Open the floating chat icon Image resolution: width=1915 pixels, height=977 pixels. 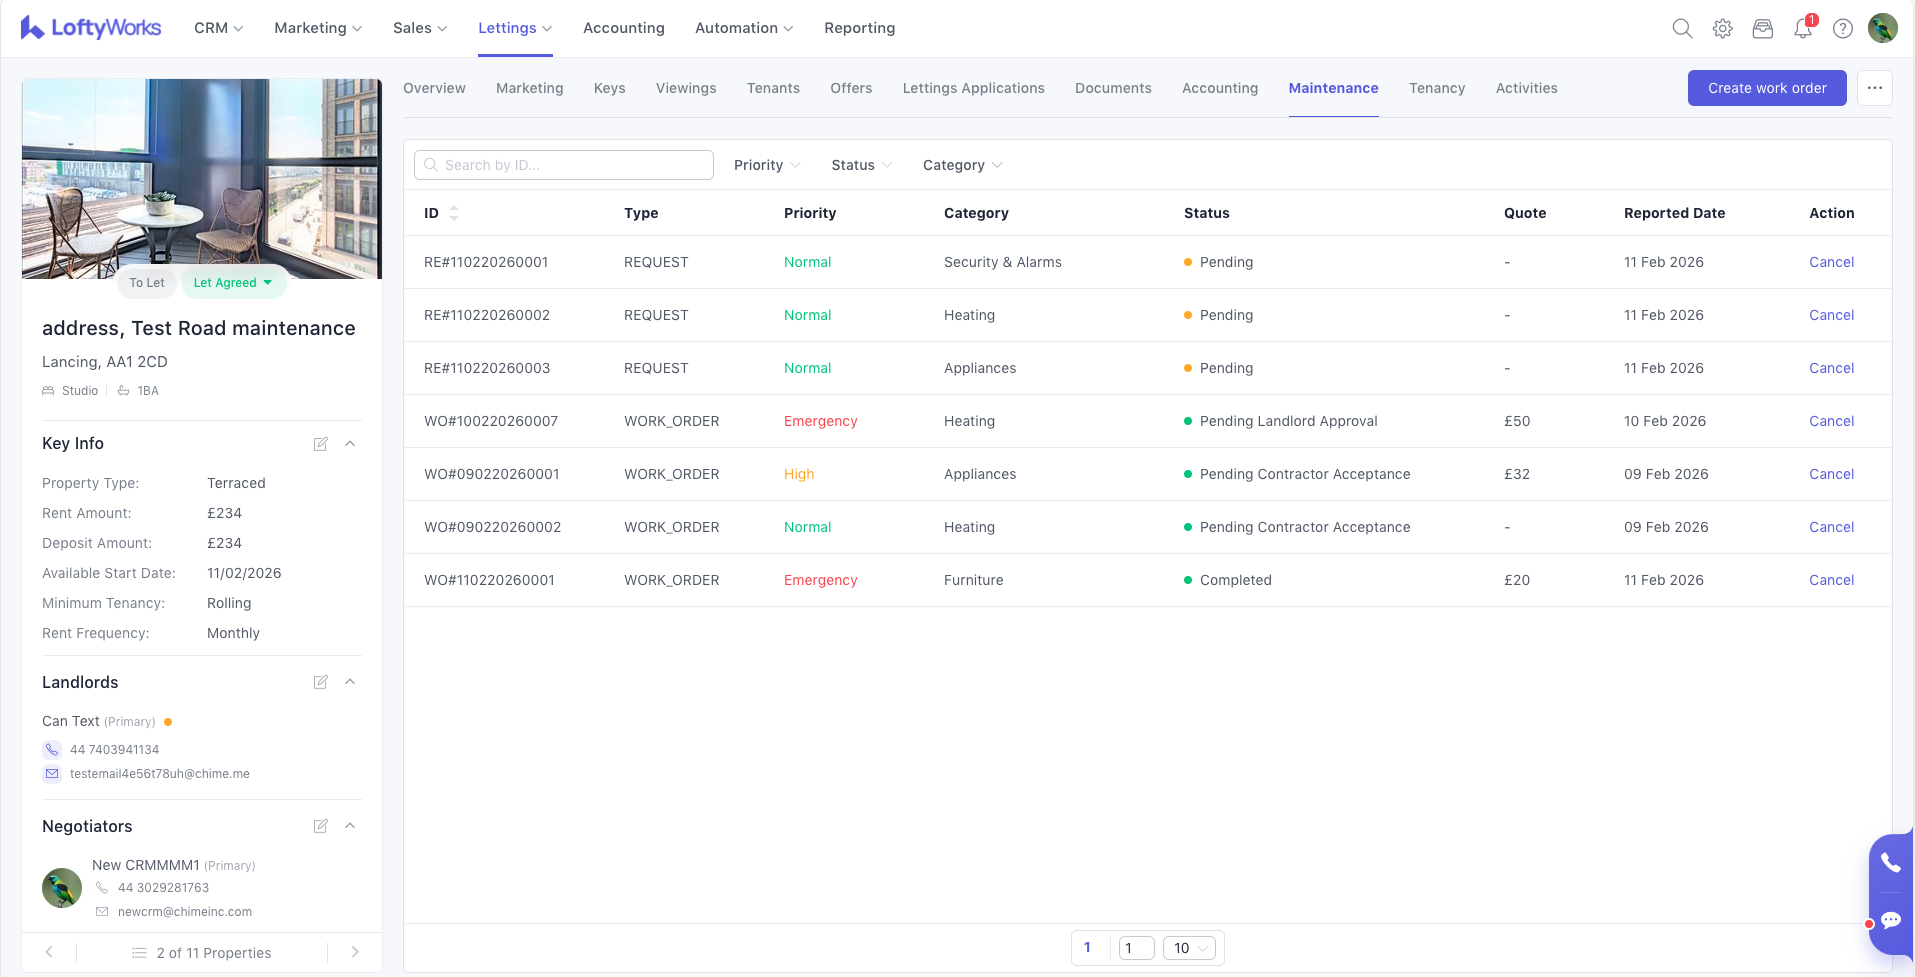coord(1890,920)
